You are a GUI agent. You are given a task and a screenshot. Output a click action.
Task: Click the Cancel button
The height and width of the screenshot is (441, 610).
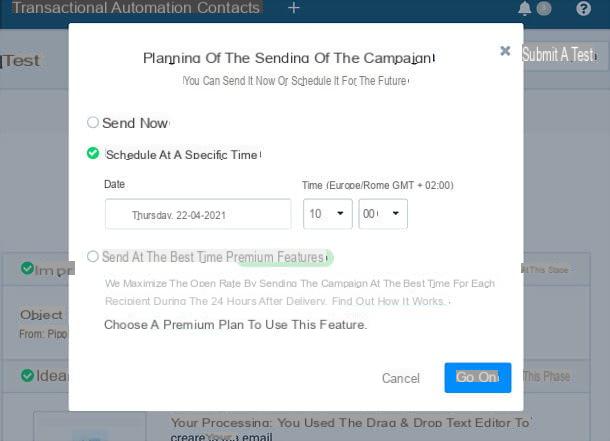click(401, 378)
